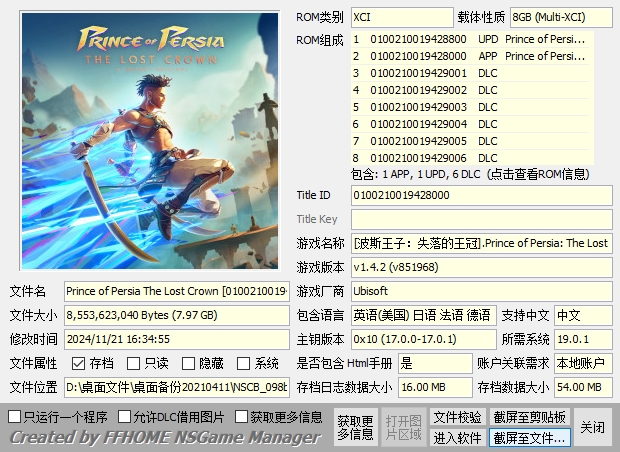Screen dimensions: 620x452
Task: Select the APP row in ROM list
Action: [x=470, y=56]
